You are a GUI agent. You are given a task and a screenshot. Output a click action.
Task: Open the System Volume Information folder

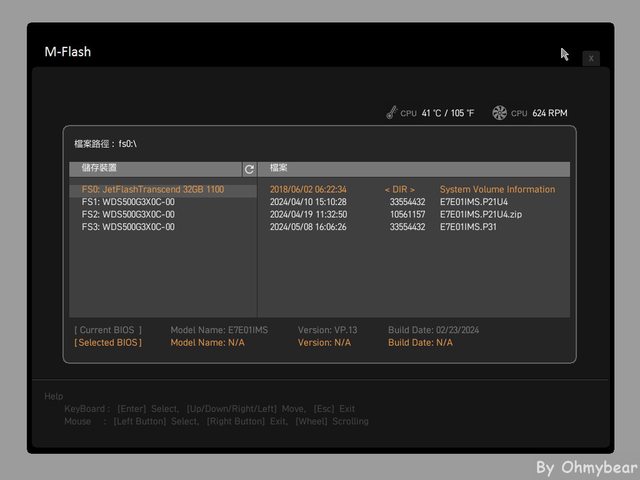click(x=497, y=189)
